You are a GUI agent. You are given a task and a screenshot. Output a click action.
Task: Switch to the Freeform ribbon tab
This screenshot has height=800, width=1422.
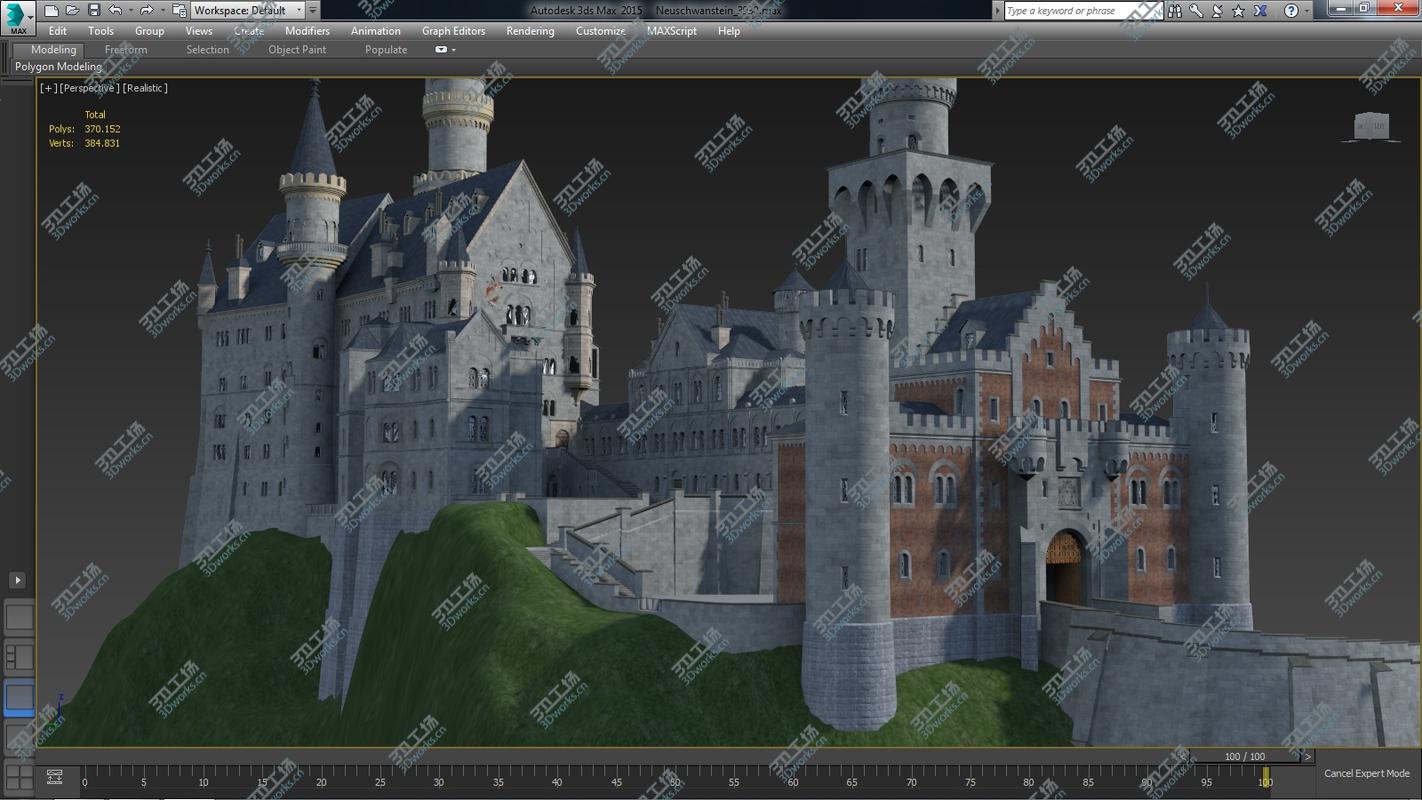pyautogui.click(x=126, y=50)
